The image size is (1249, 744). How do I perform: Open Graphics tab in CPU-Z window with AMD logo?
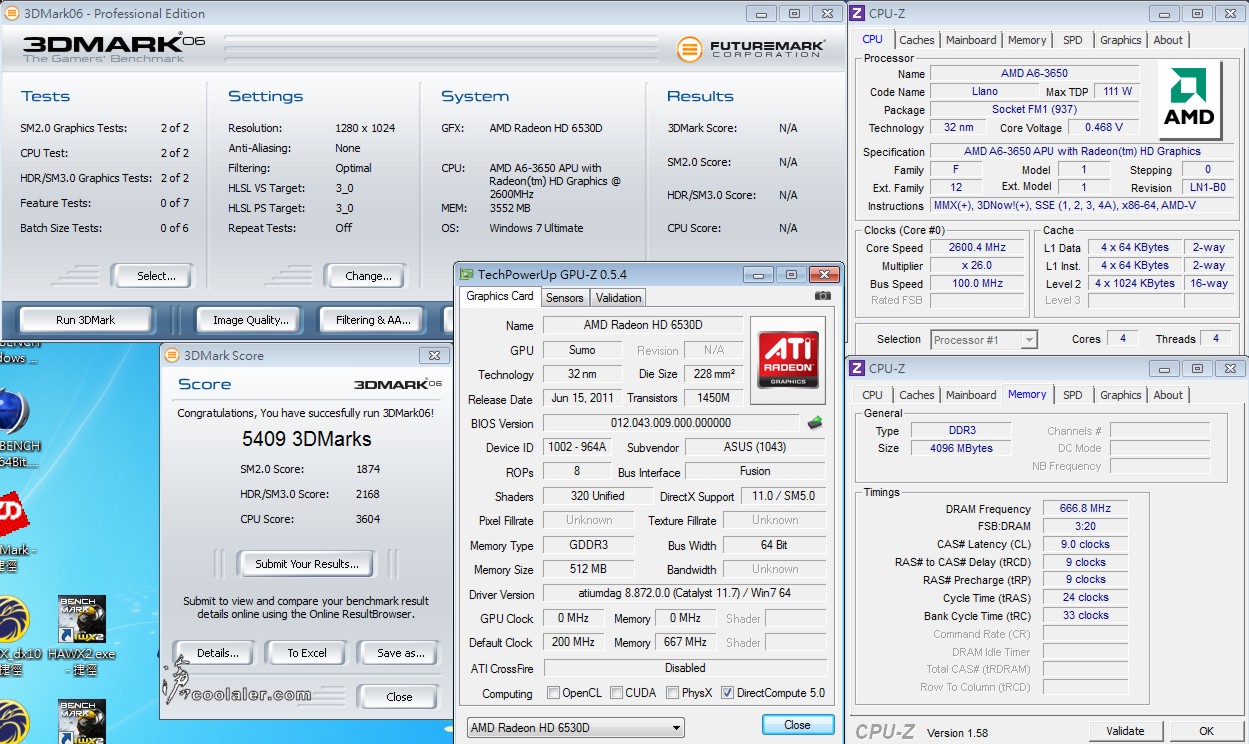(1120, 40)
